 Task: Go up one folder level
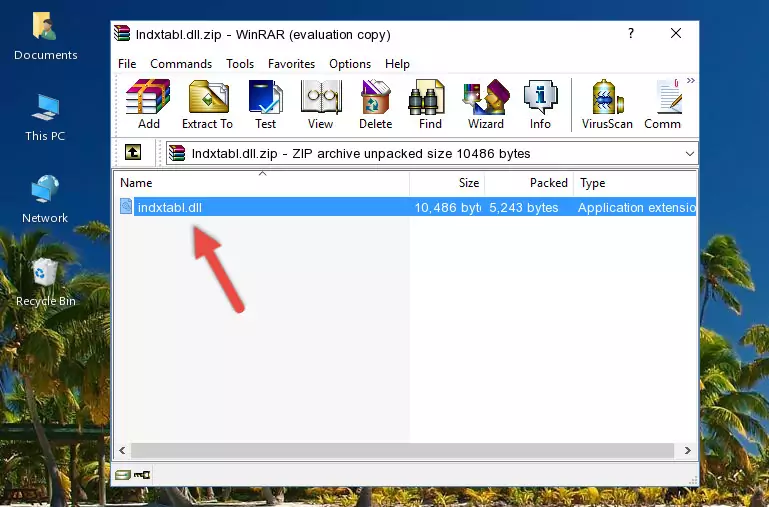click(x=133, y=152)
